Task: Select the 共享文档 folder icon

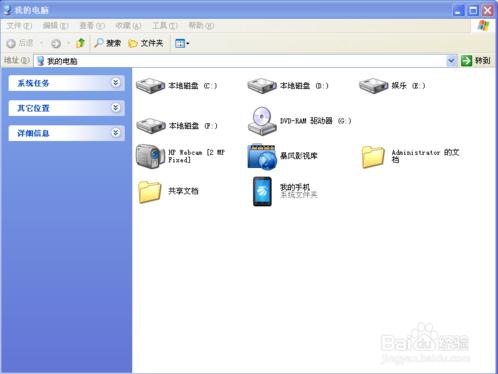Action: [150, 192]
